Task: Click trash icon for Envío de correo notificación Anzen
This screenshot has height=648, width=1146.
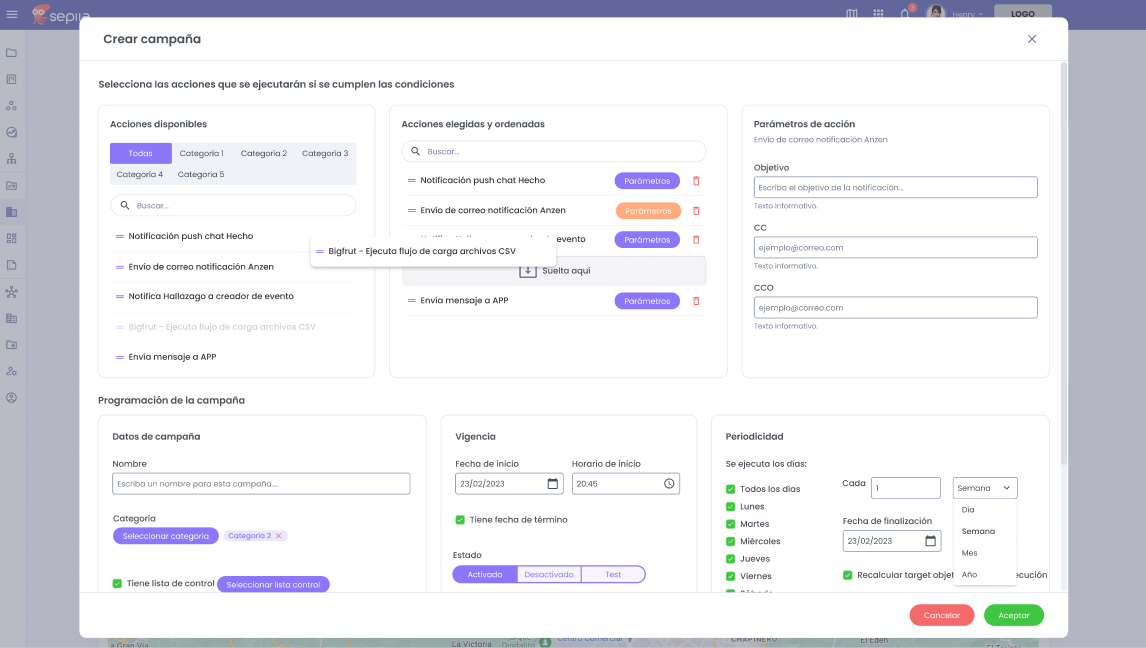Action: 696,211
